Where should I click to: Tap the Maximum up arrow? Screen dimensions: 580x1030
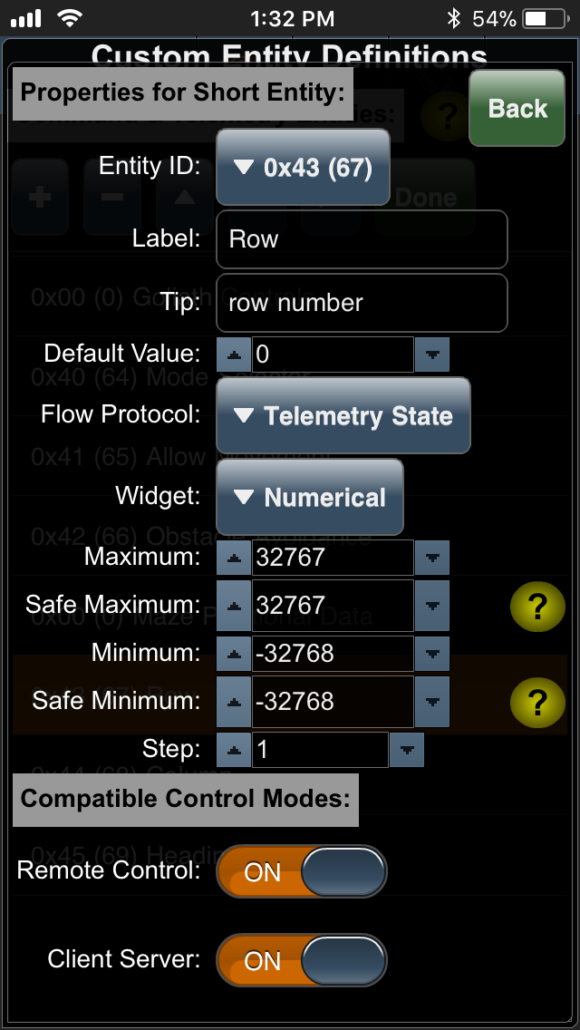[x=234, y=558]
